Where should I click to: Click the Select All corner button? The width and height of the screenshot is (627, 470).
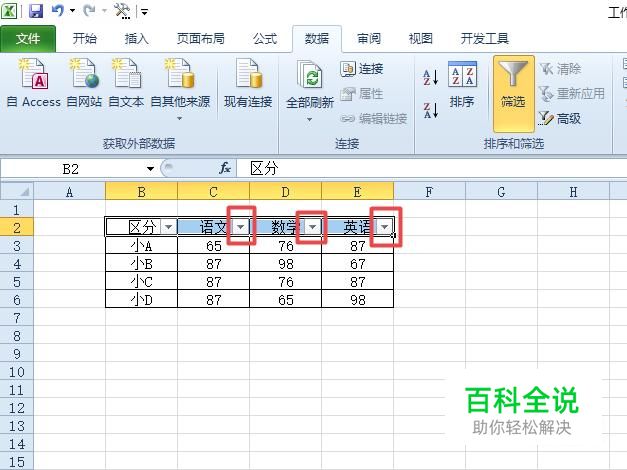click(x=17, y=192)
